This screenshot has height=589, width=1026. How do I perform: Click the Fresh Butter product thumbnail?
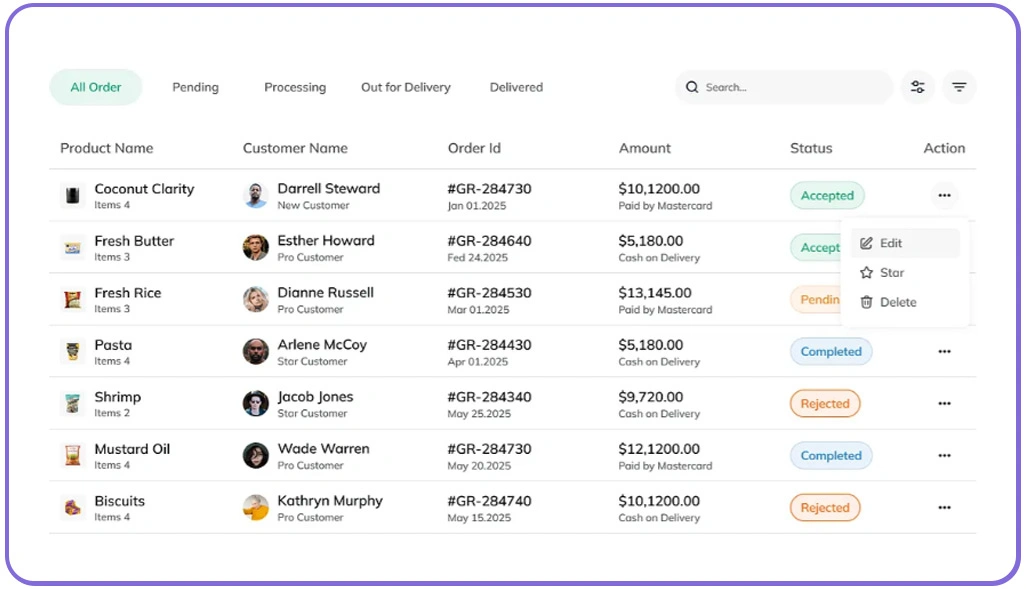click(73, 247)
